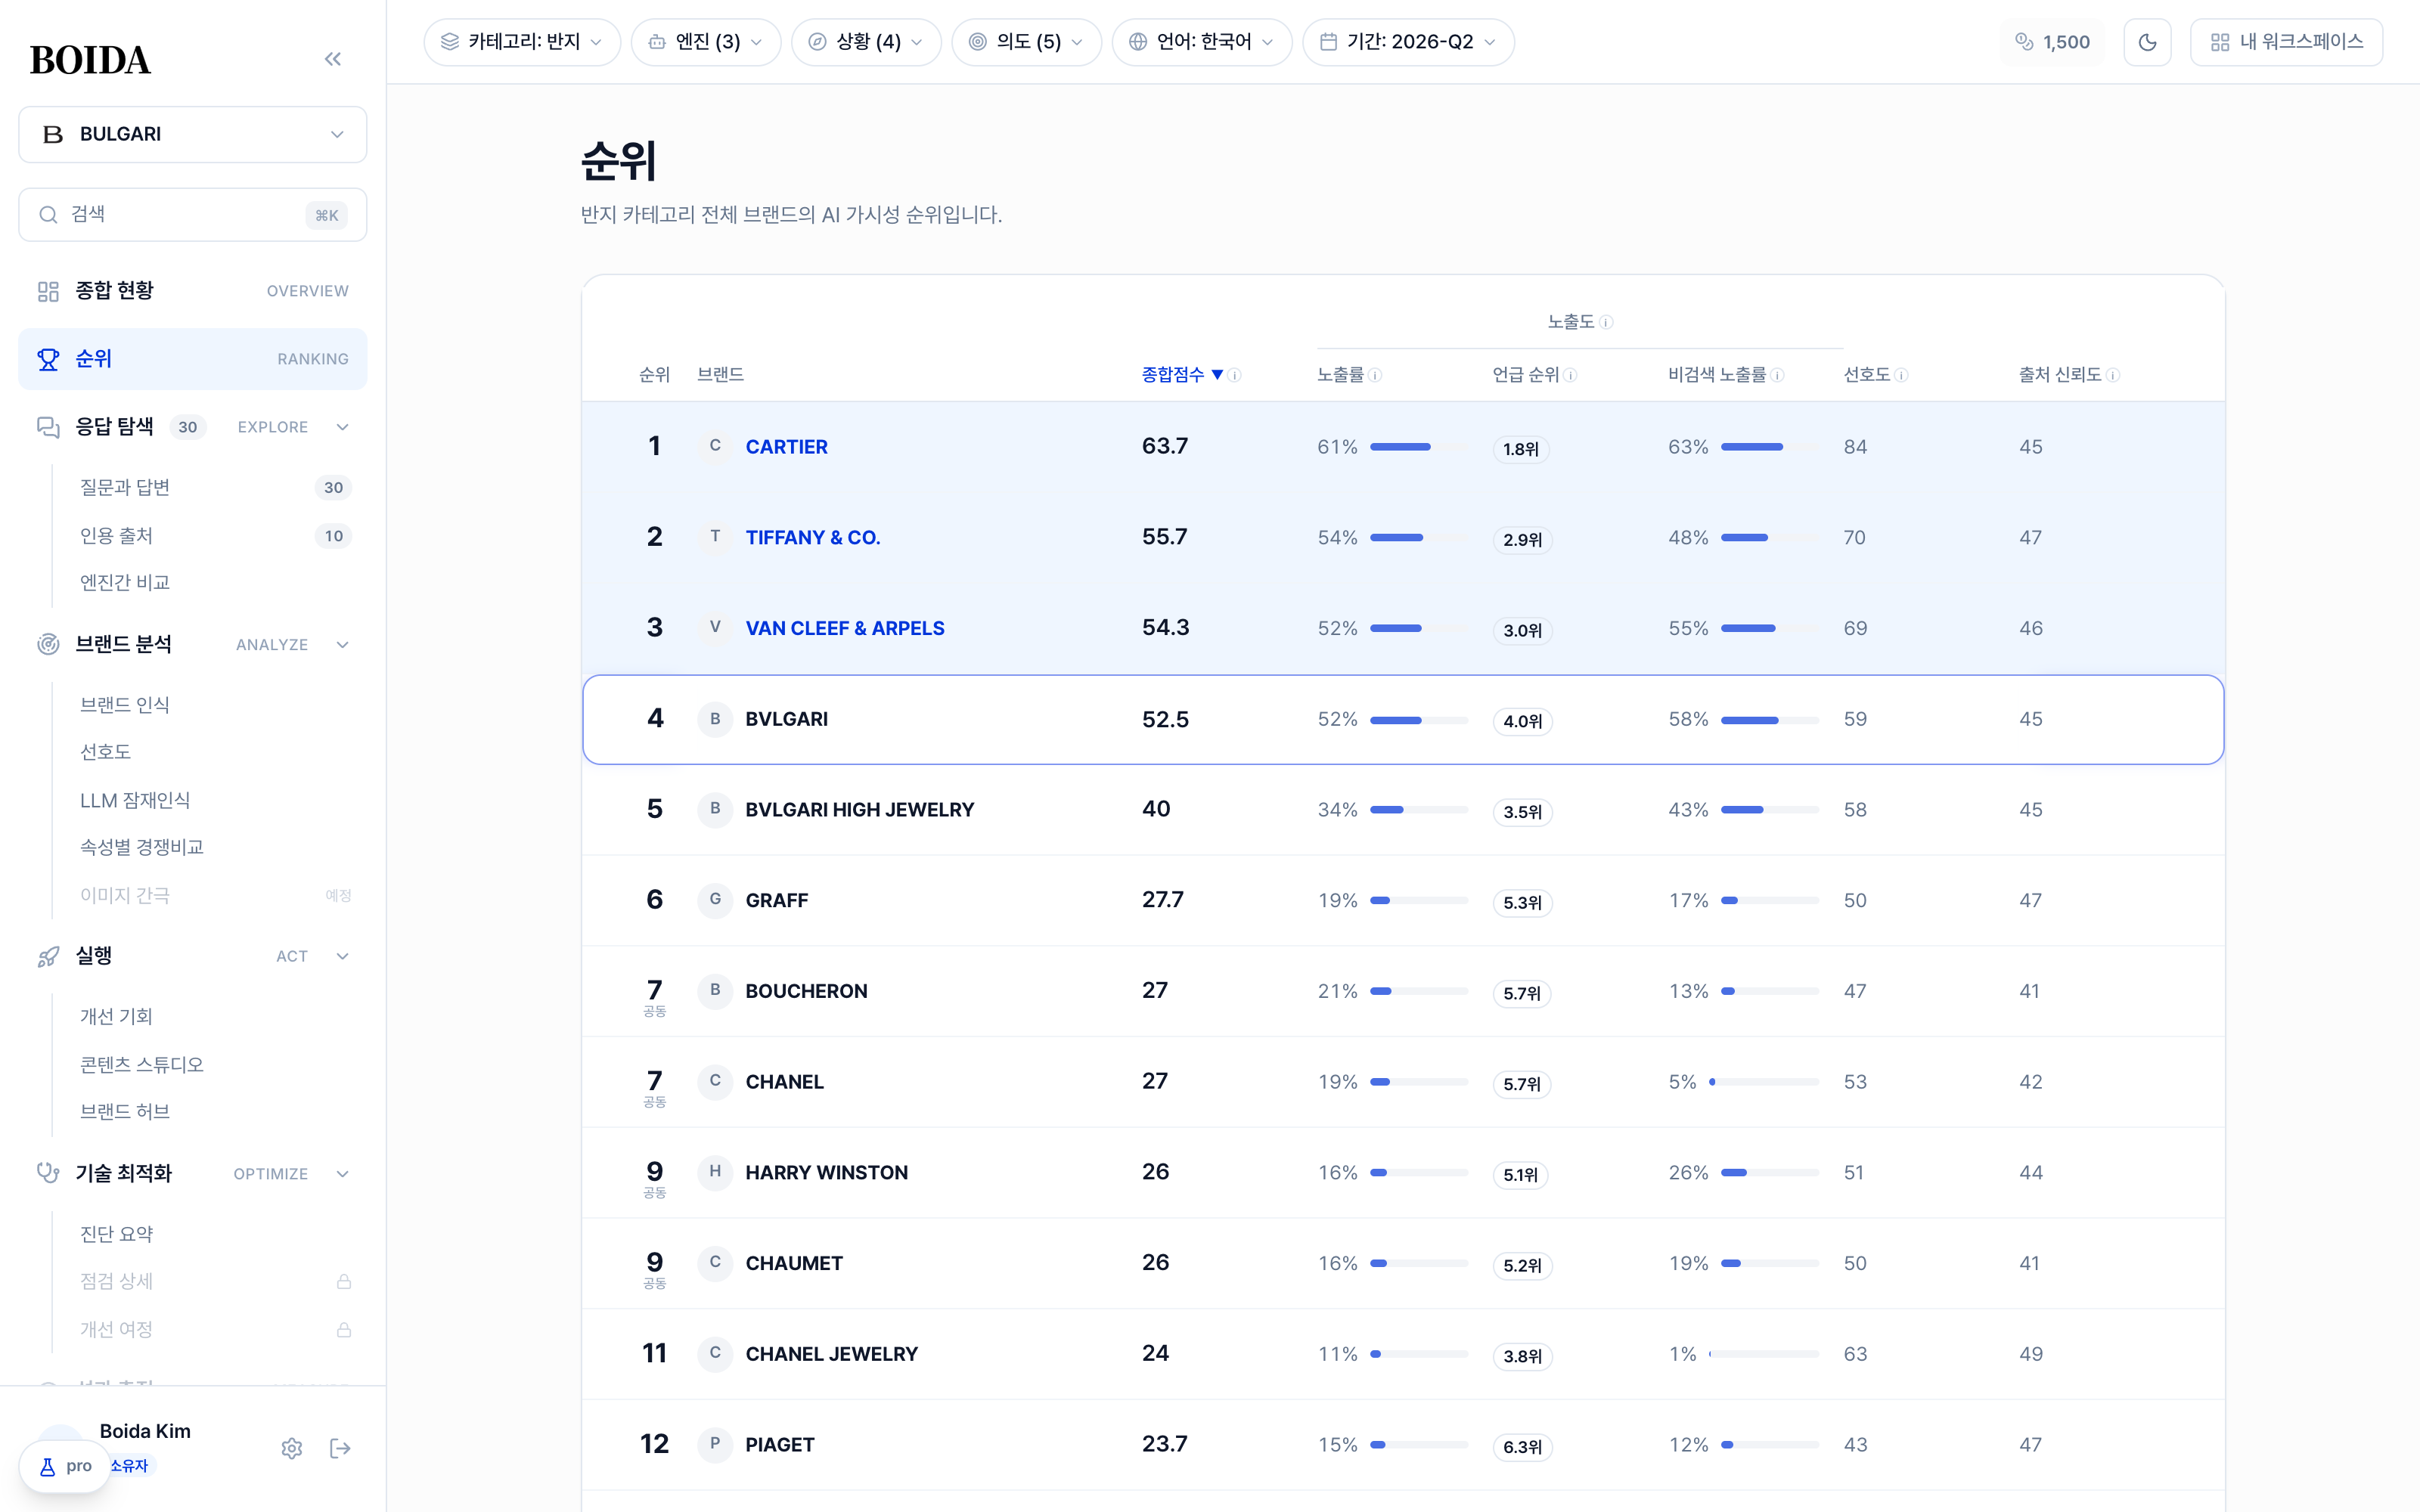This screenshot has height=1512, width=2420.
Task: Open the 의도 (5) filter dropdown
Action: click(x=1026, y=42)
